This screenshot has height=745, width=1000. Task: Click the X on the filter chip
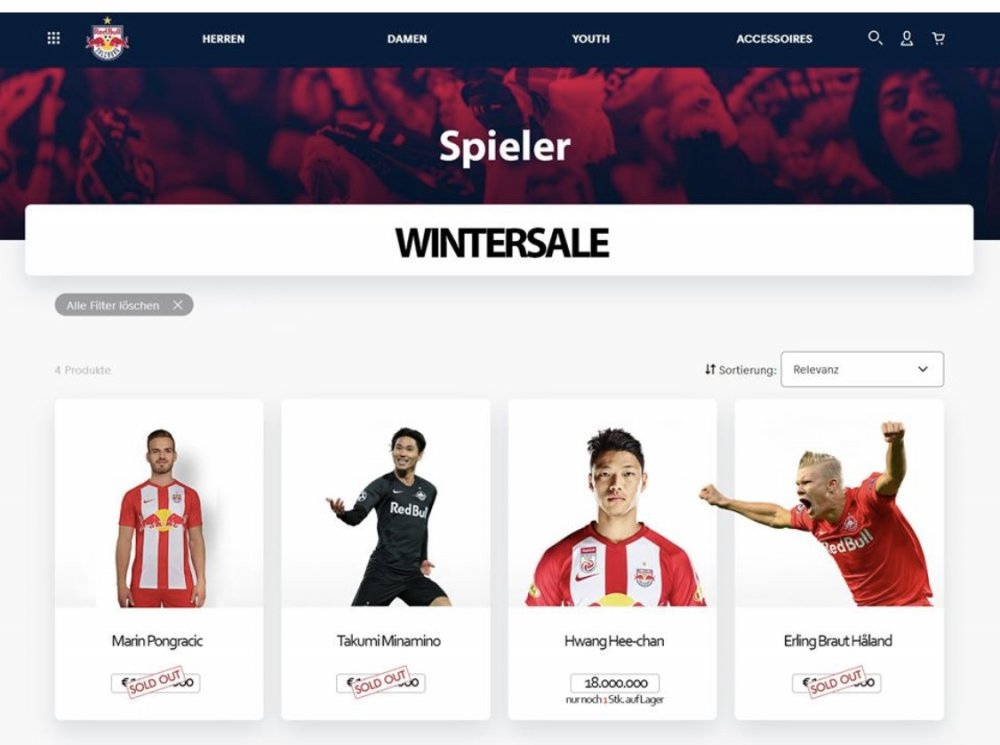click(178, 305)
